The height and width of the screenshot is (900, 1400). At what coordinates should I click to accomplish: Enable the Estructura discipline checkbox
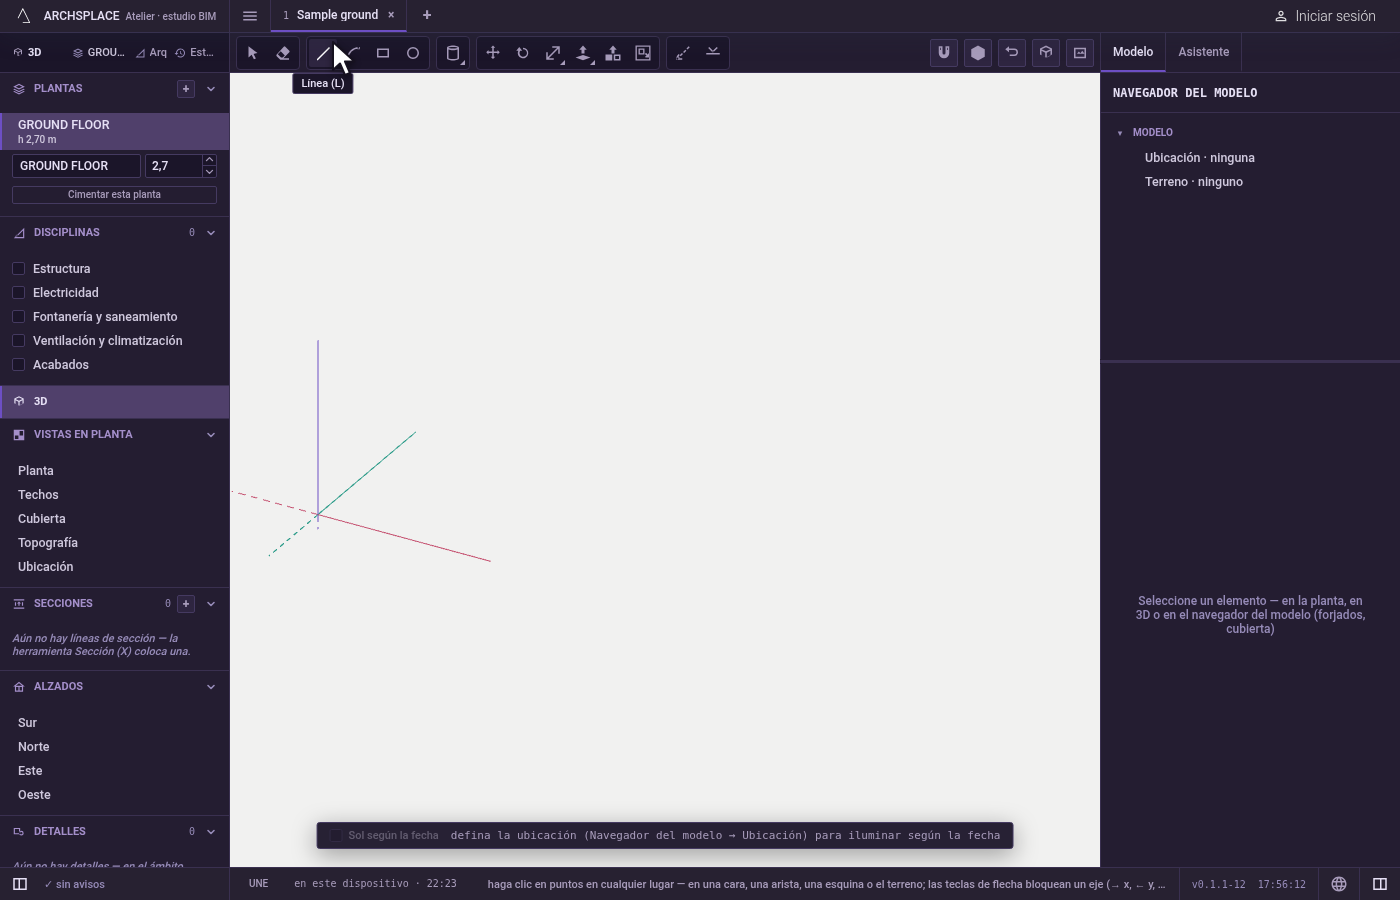[x=18, y=269]
